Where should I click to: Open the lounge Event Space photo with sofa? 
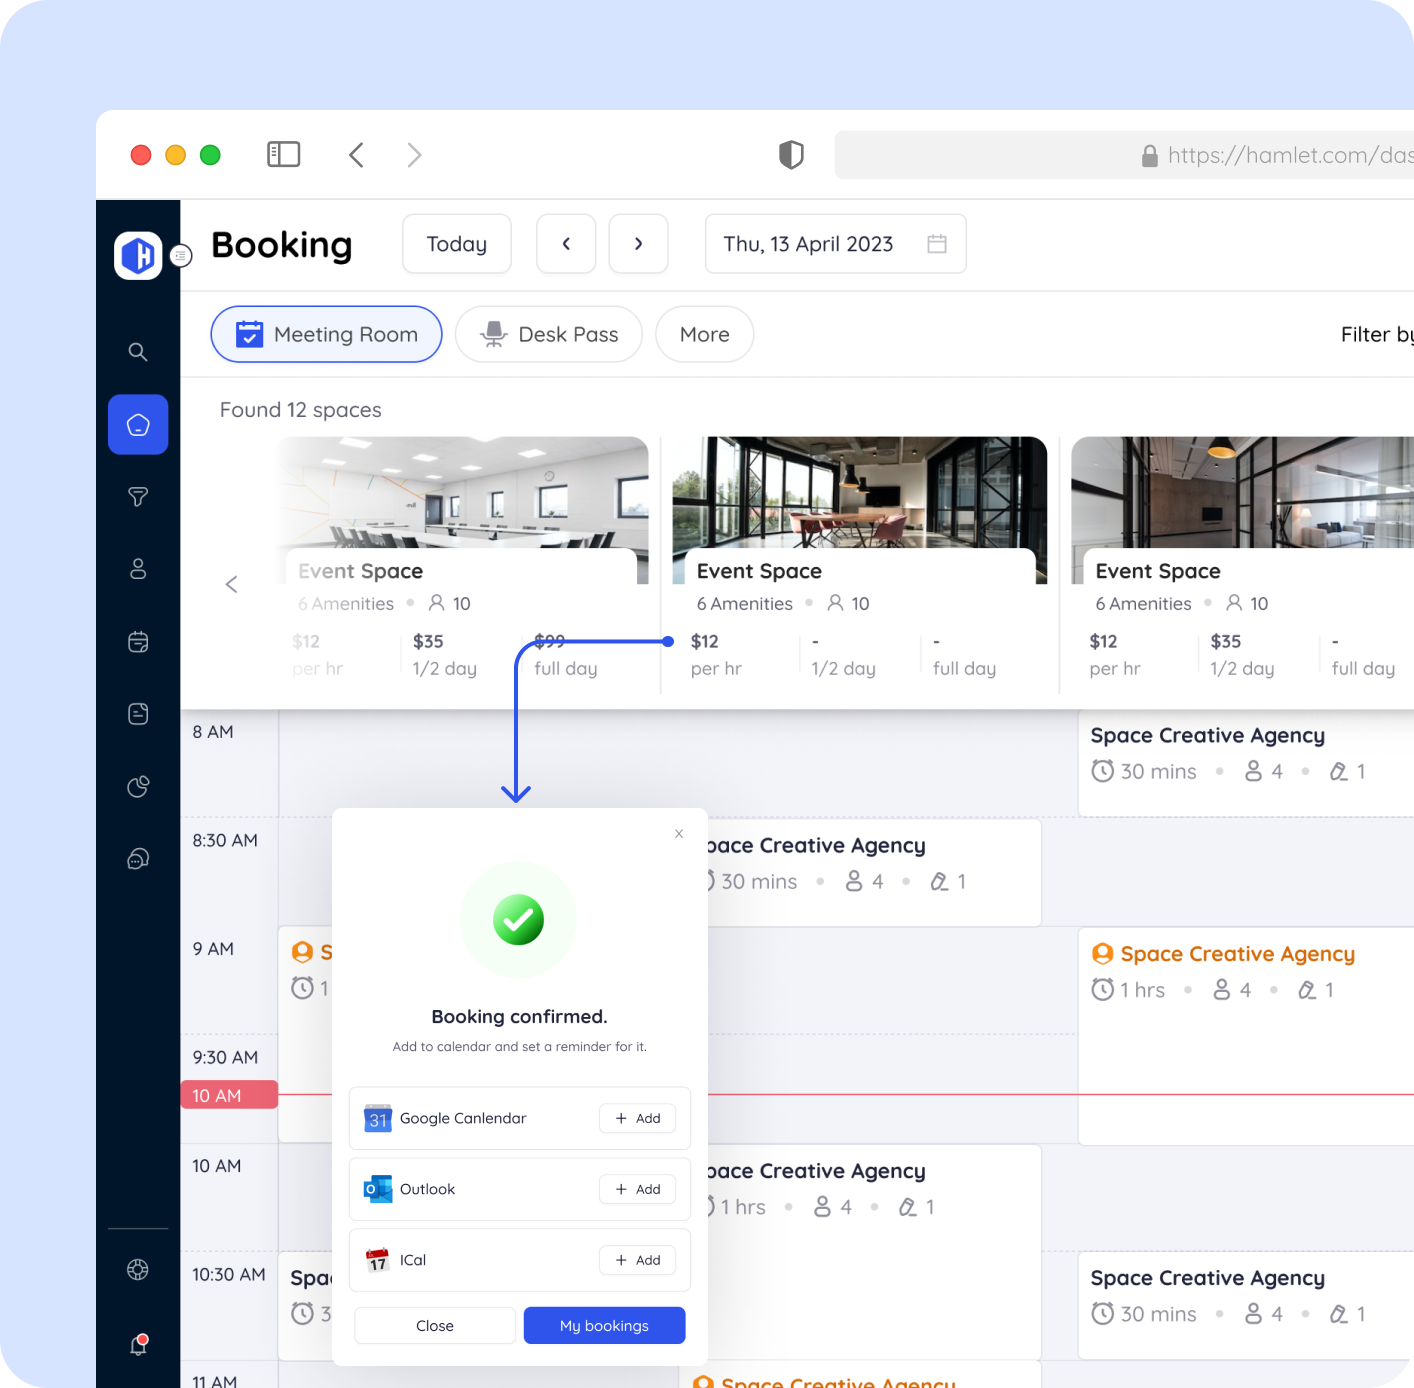point(1242,492)
